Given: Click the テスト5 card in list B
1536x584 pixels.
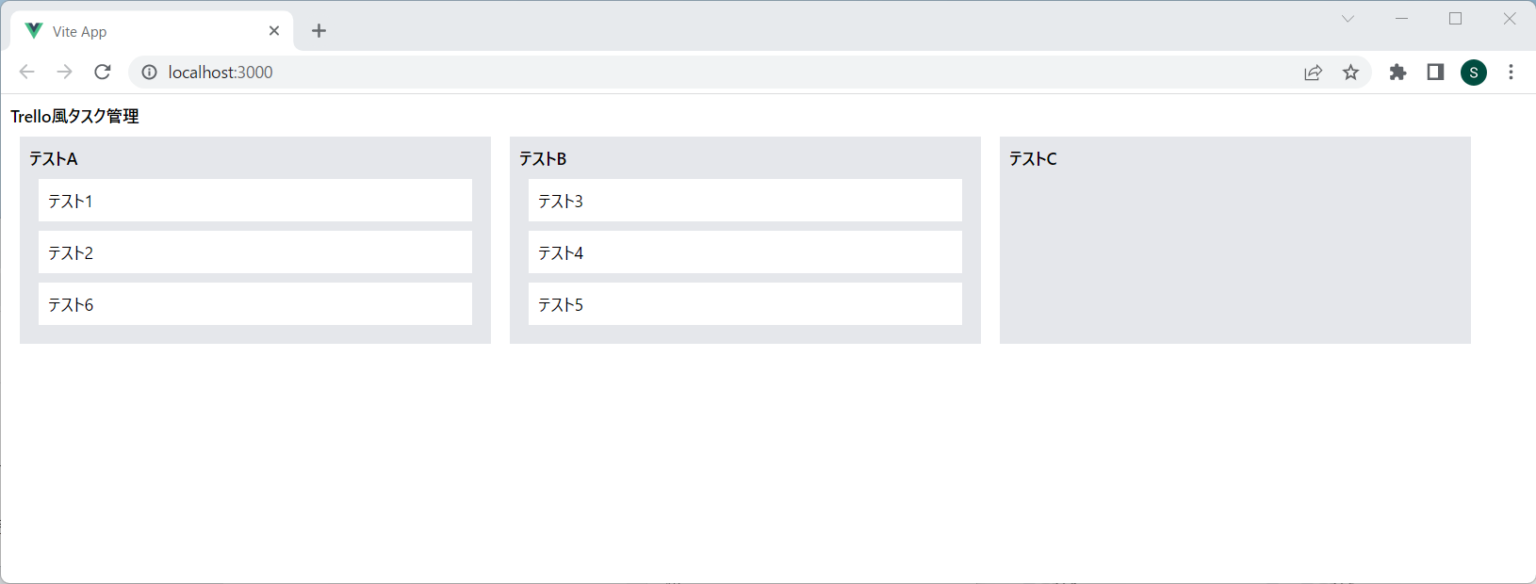Looking at the screenshot, I should (745, 304).
